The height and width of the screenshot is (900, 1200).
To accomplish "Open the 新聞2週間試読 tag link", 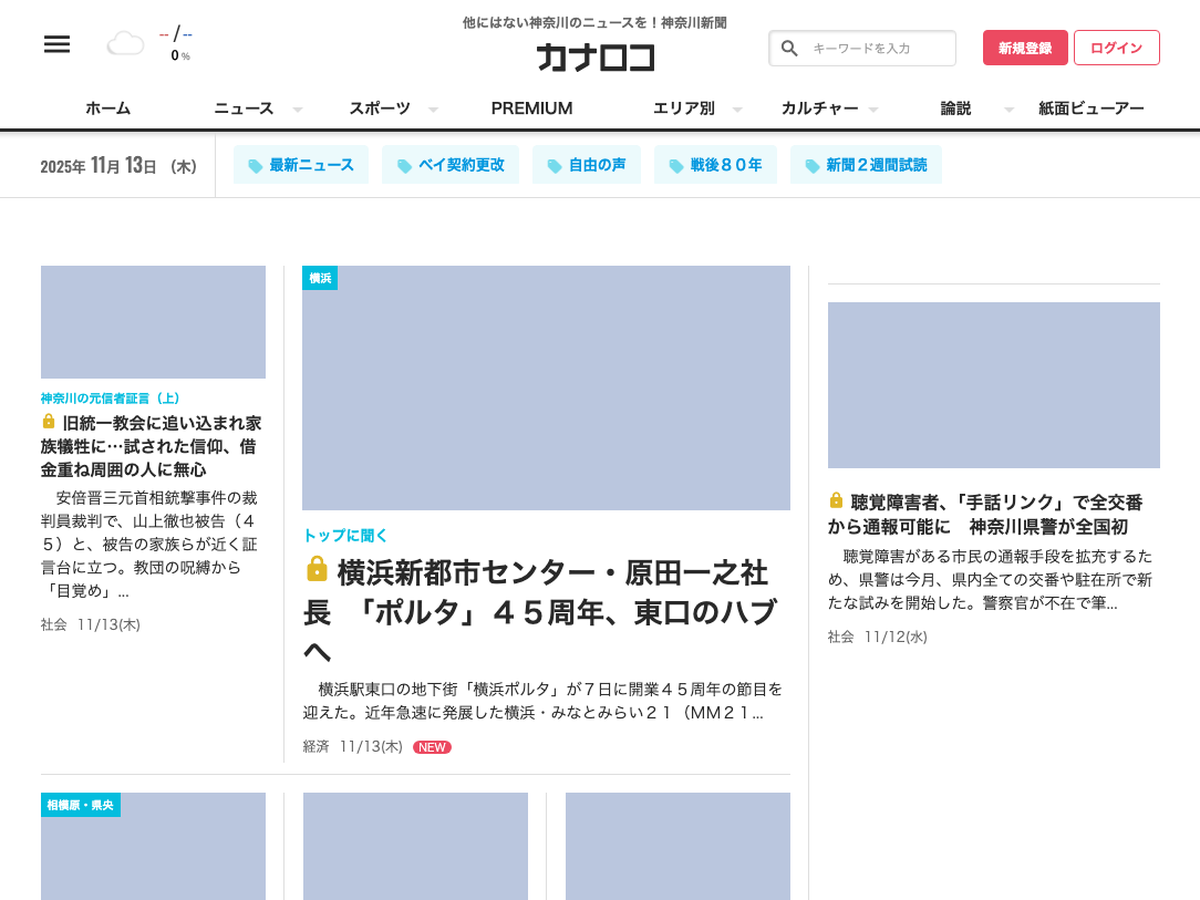I will 866,165.
